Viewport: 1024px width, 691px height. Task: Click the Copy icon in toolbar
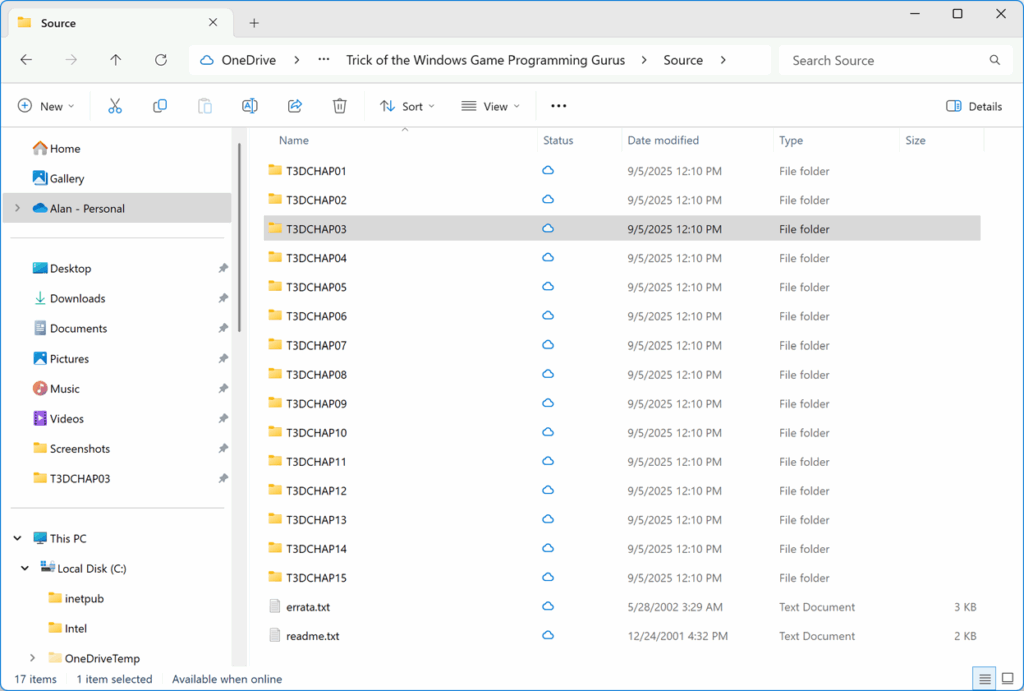coord(160,106)
